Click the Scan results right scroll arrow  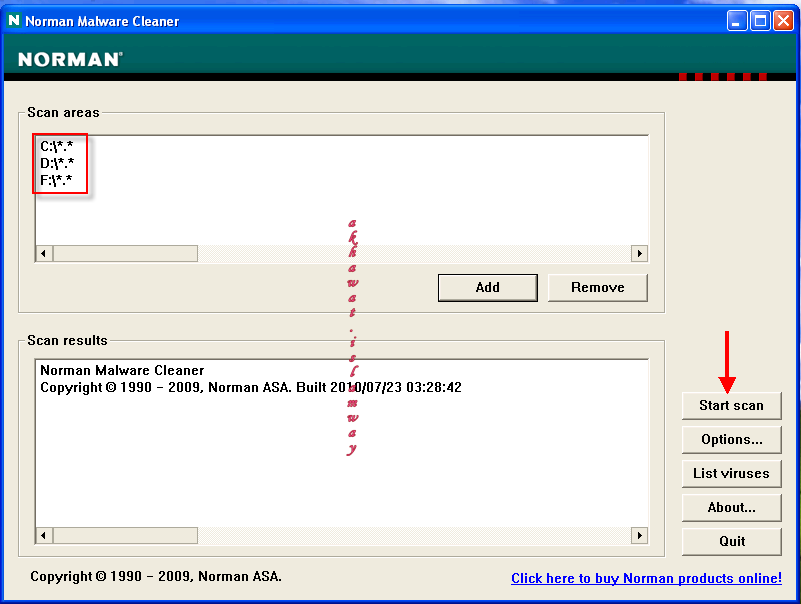pyautogui.click(x=640, y=536)
